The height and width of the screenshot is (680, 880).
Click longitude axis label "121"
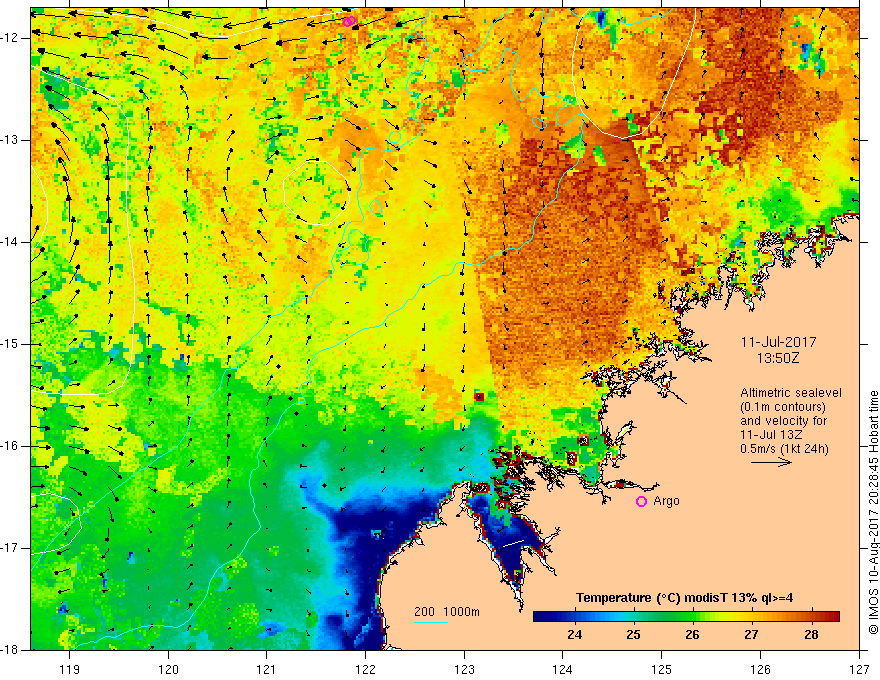click(x=267, y=669)
